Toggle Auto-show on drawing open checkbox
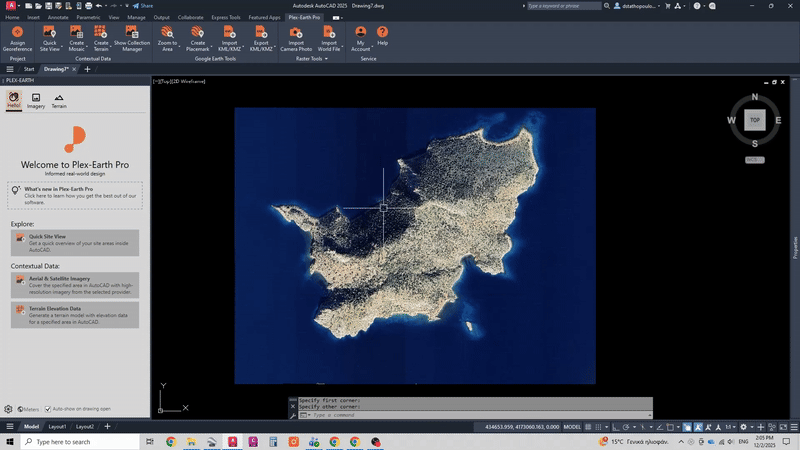This screenshot has height=450, width=800. [x=48, y=409]
